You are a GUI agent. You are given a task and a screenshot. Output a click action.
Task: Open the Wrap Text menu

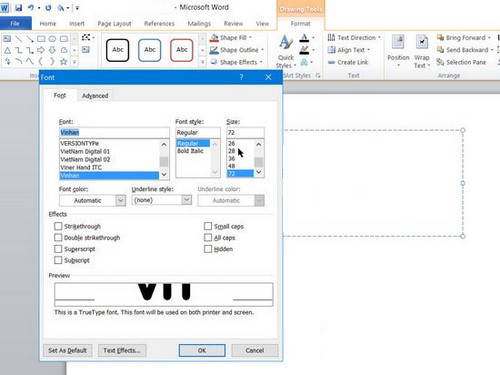(x=422, y=51)
